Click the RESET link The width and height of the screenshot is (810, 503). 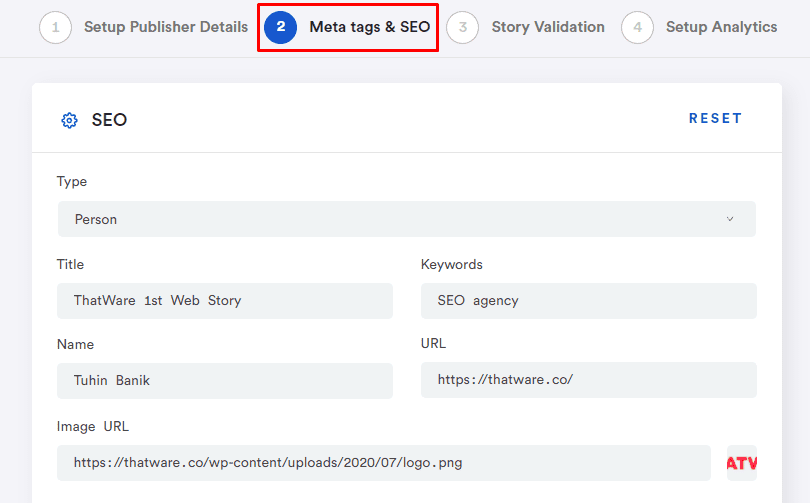[x=715, y=118]
